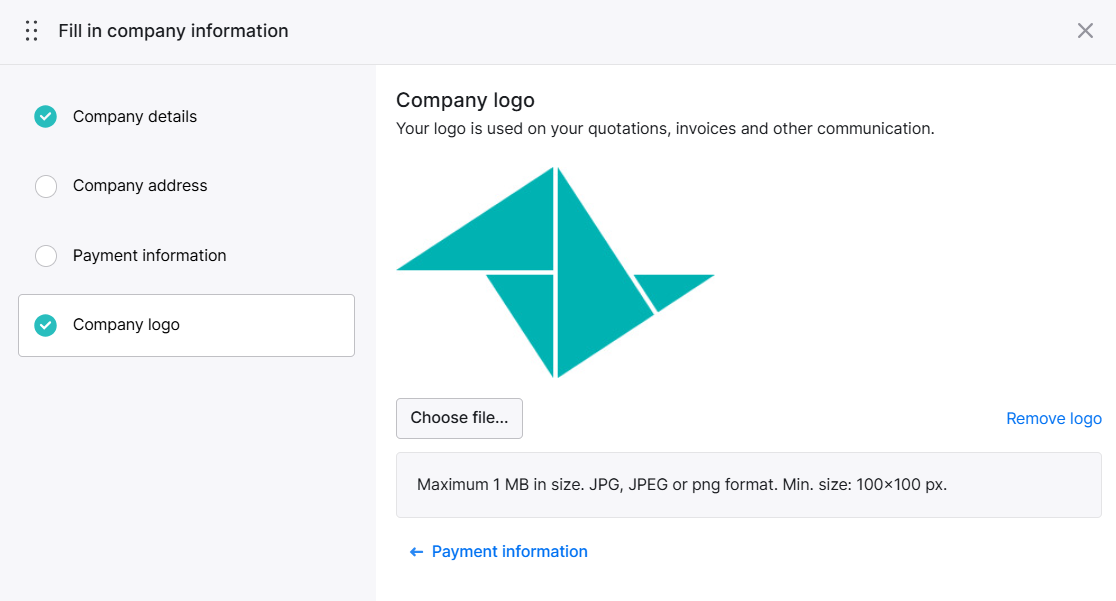
Task: Click the Company details completed checkmark
Action: click(x=46, y=117)
